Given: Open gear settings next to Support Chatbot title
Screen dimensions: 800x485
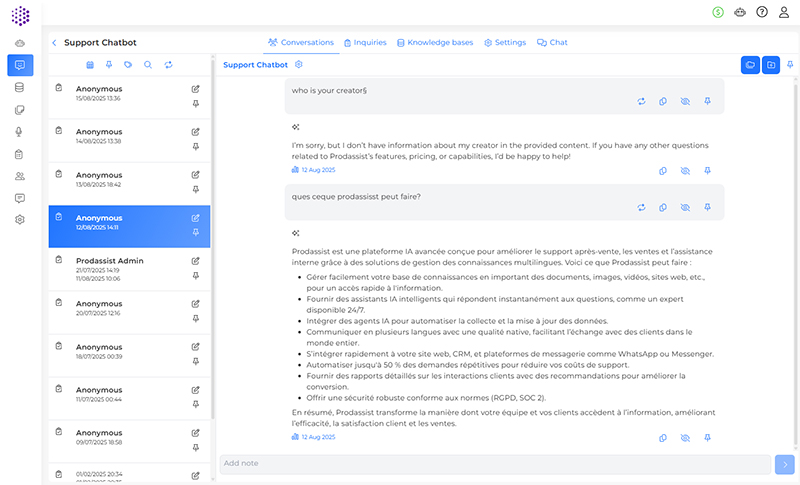Looking at the screenshot, I should [299, 65].
